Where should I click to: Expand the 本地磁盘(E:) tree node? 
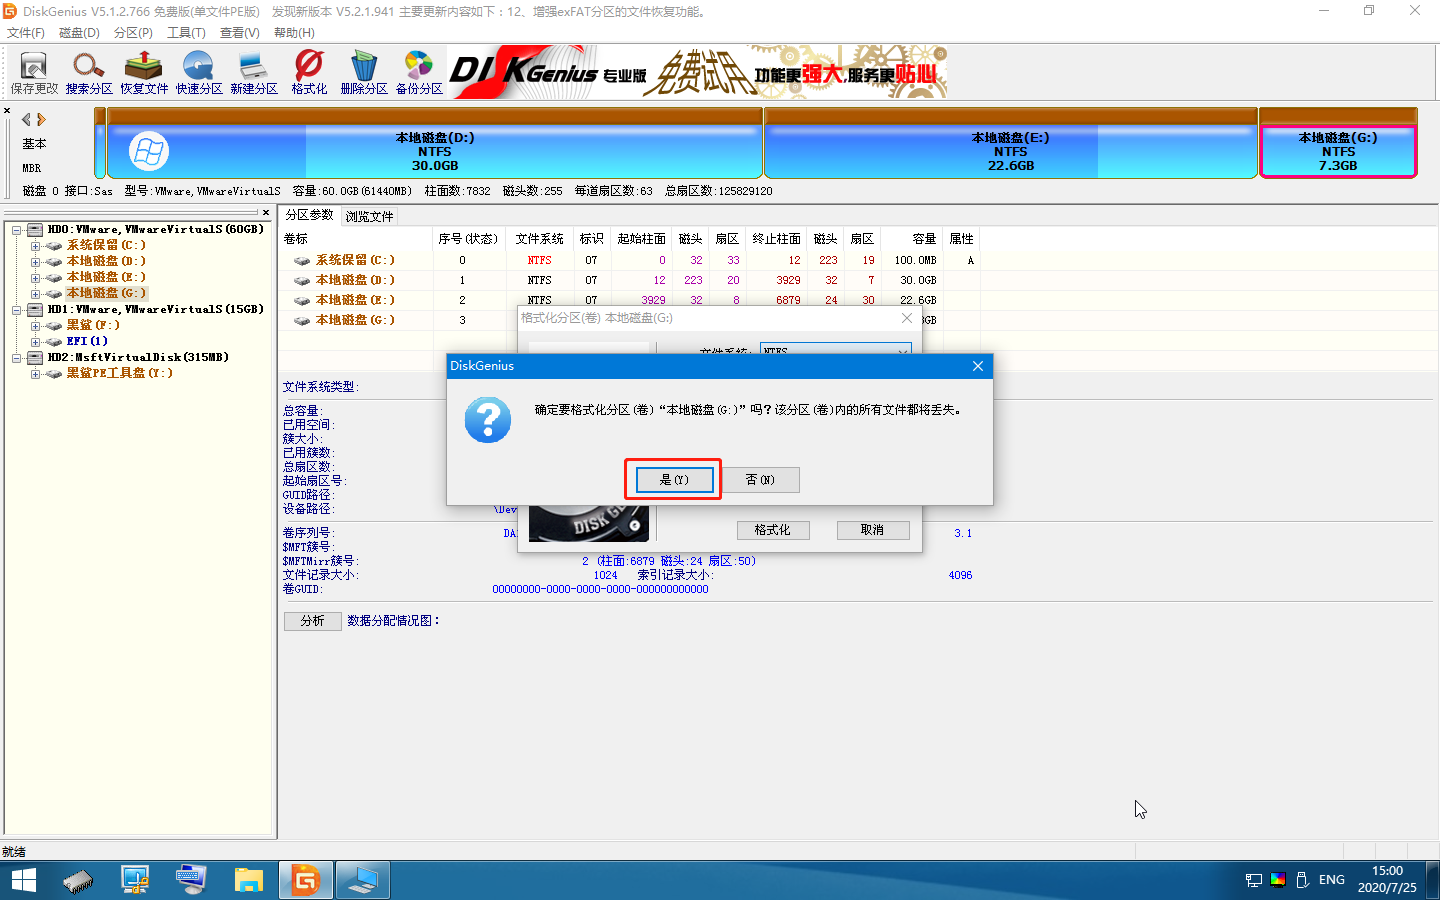(35, 278)
